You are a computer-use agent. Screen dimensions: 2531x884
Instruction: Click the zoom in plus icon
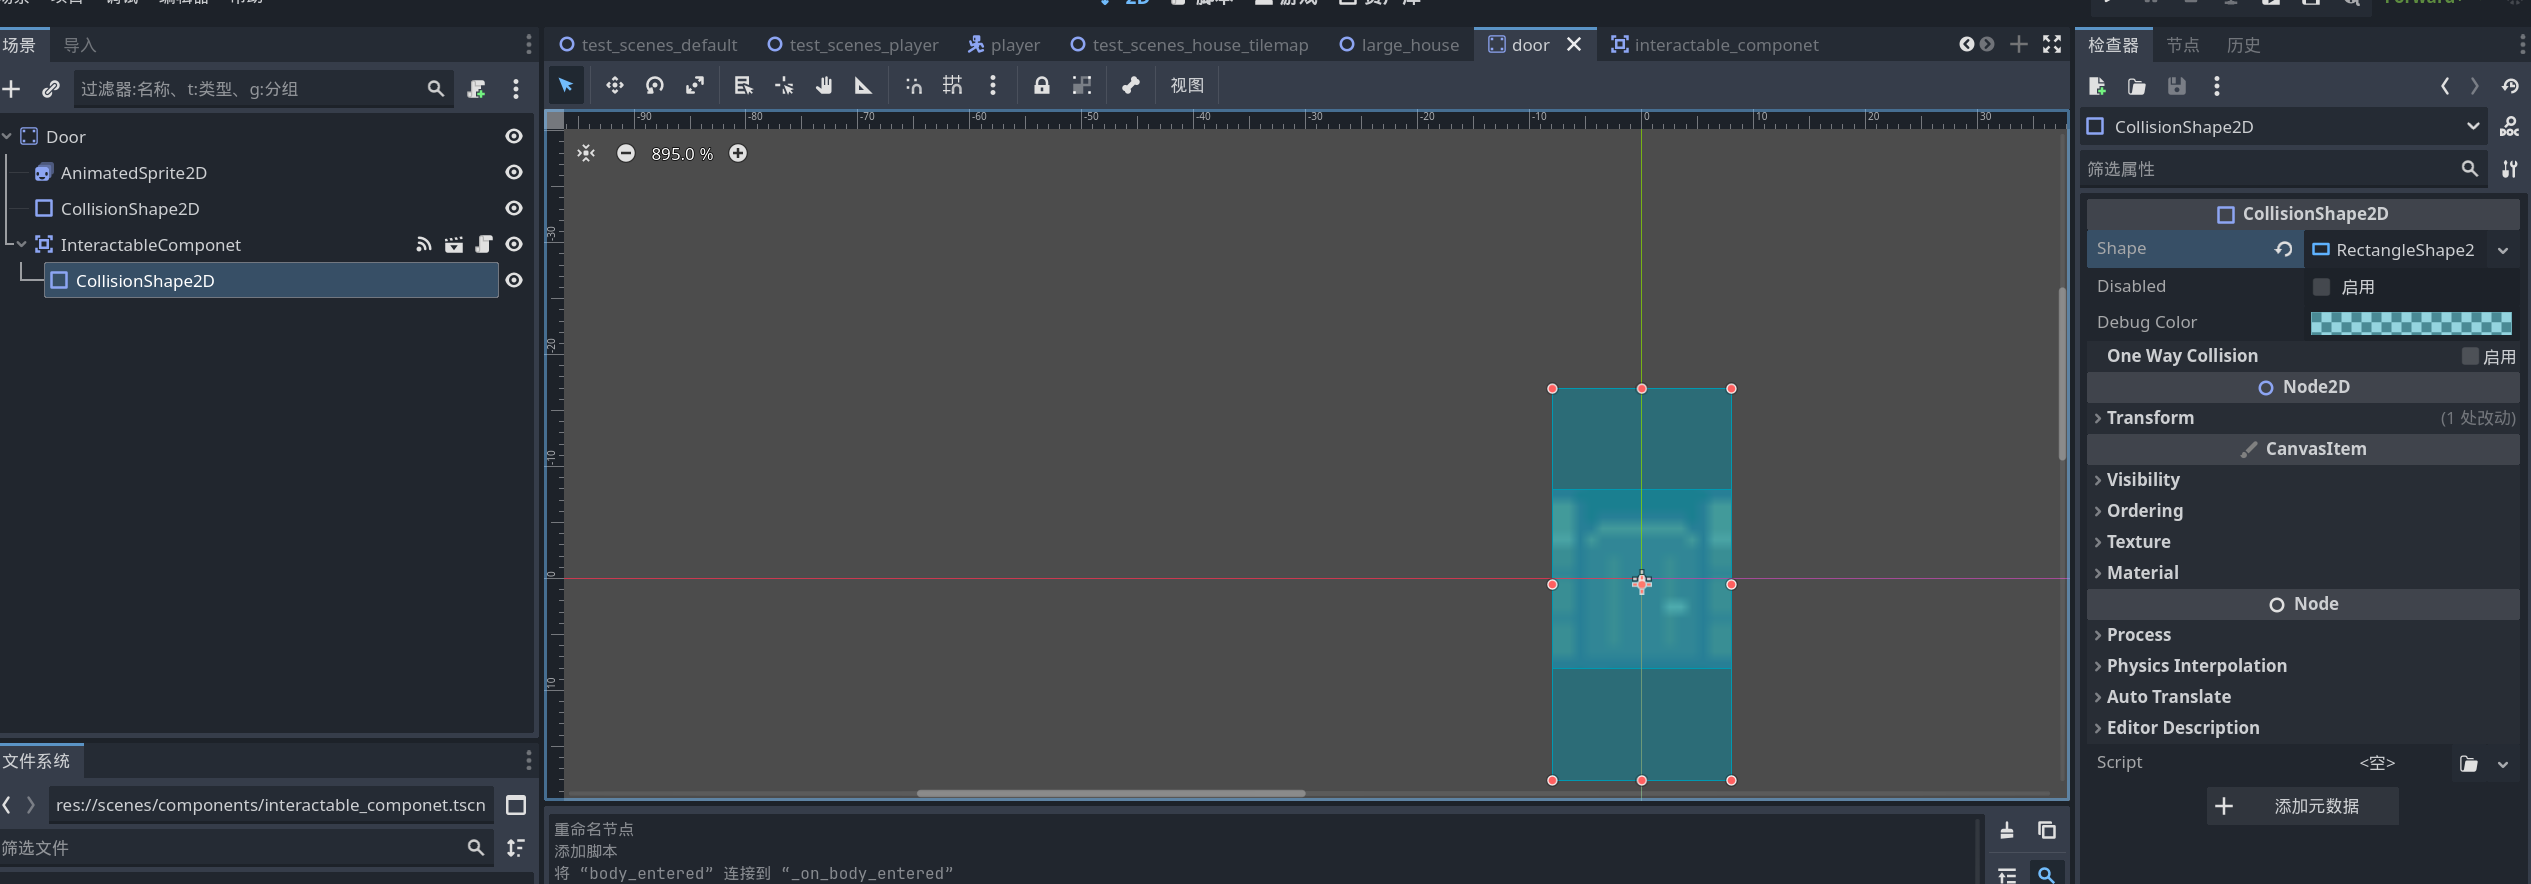click(738, 153)
